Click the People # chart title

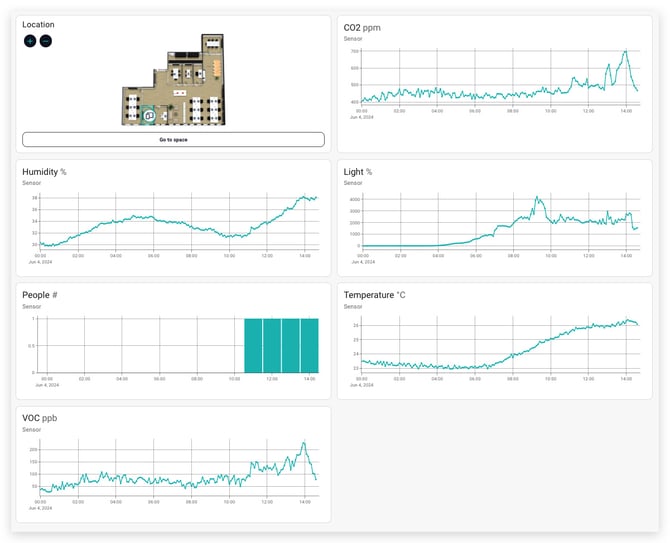click(40, 295)
